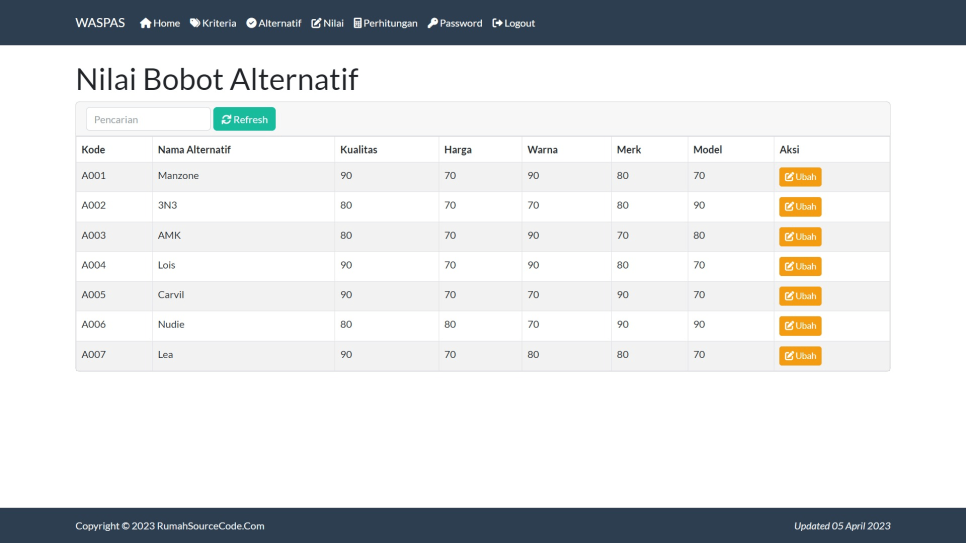Click Ubah button for Manzone row
966x543 pixels.
[x=800, y=177]
